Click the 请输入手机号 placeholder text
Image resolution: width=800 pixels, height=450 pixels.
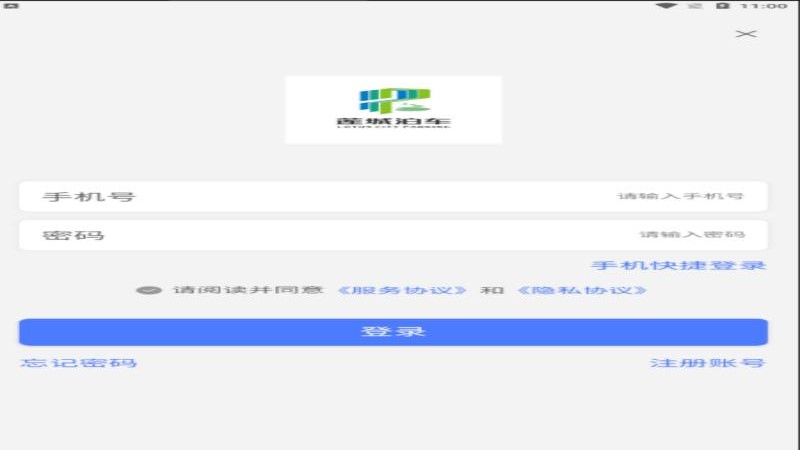click(680, 196)
